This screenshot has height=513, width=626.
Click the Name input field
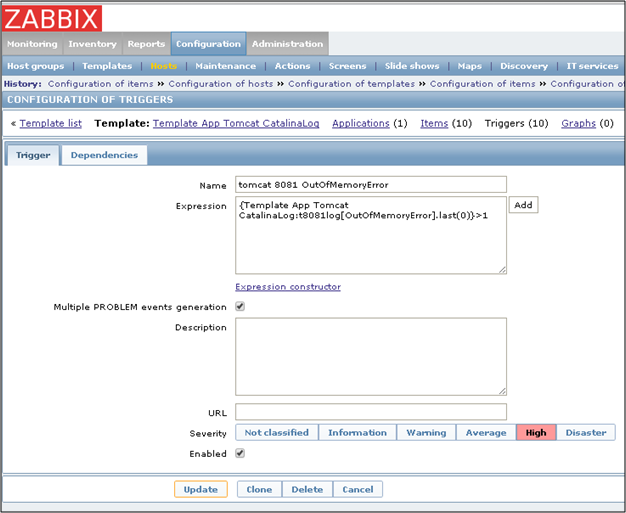371,184
